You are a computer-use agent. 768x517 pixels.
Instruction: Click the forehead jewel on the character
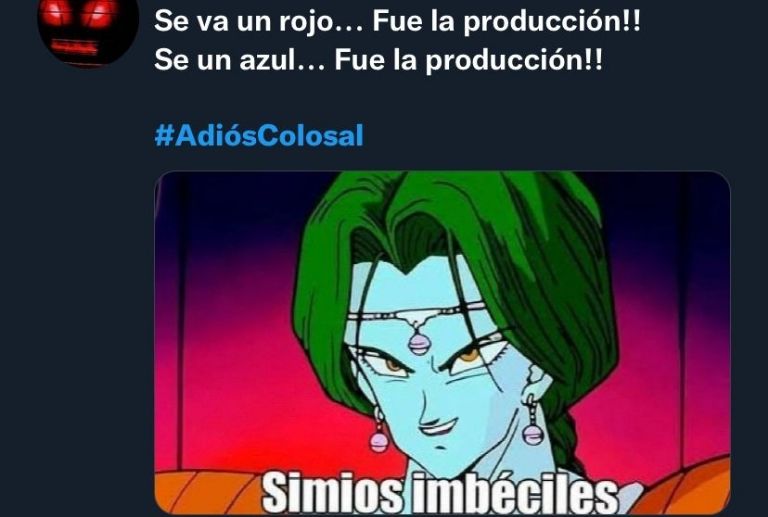pos(419,342)
